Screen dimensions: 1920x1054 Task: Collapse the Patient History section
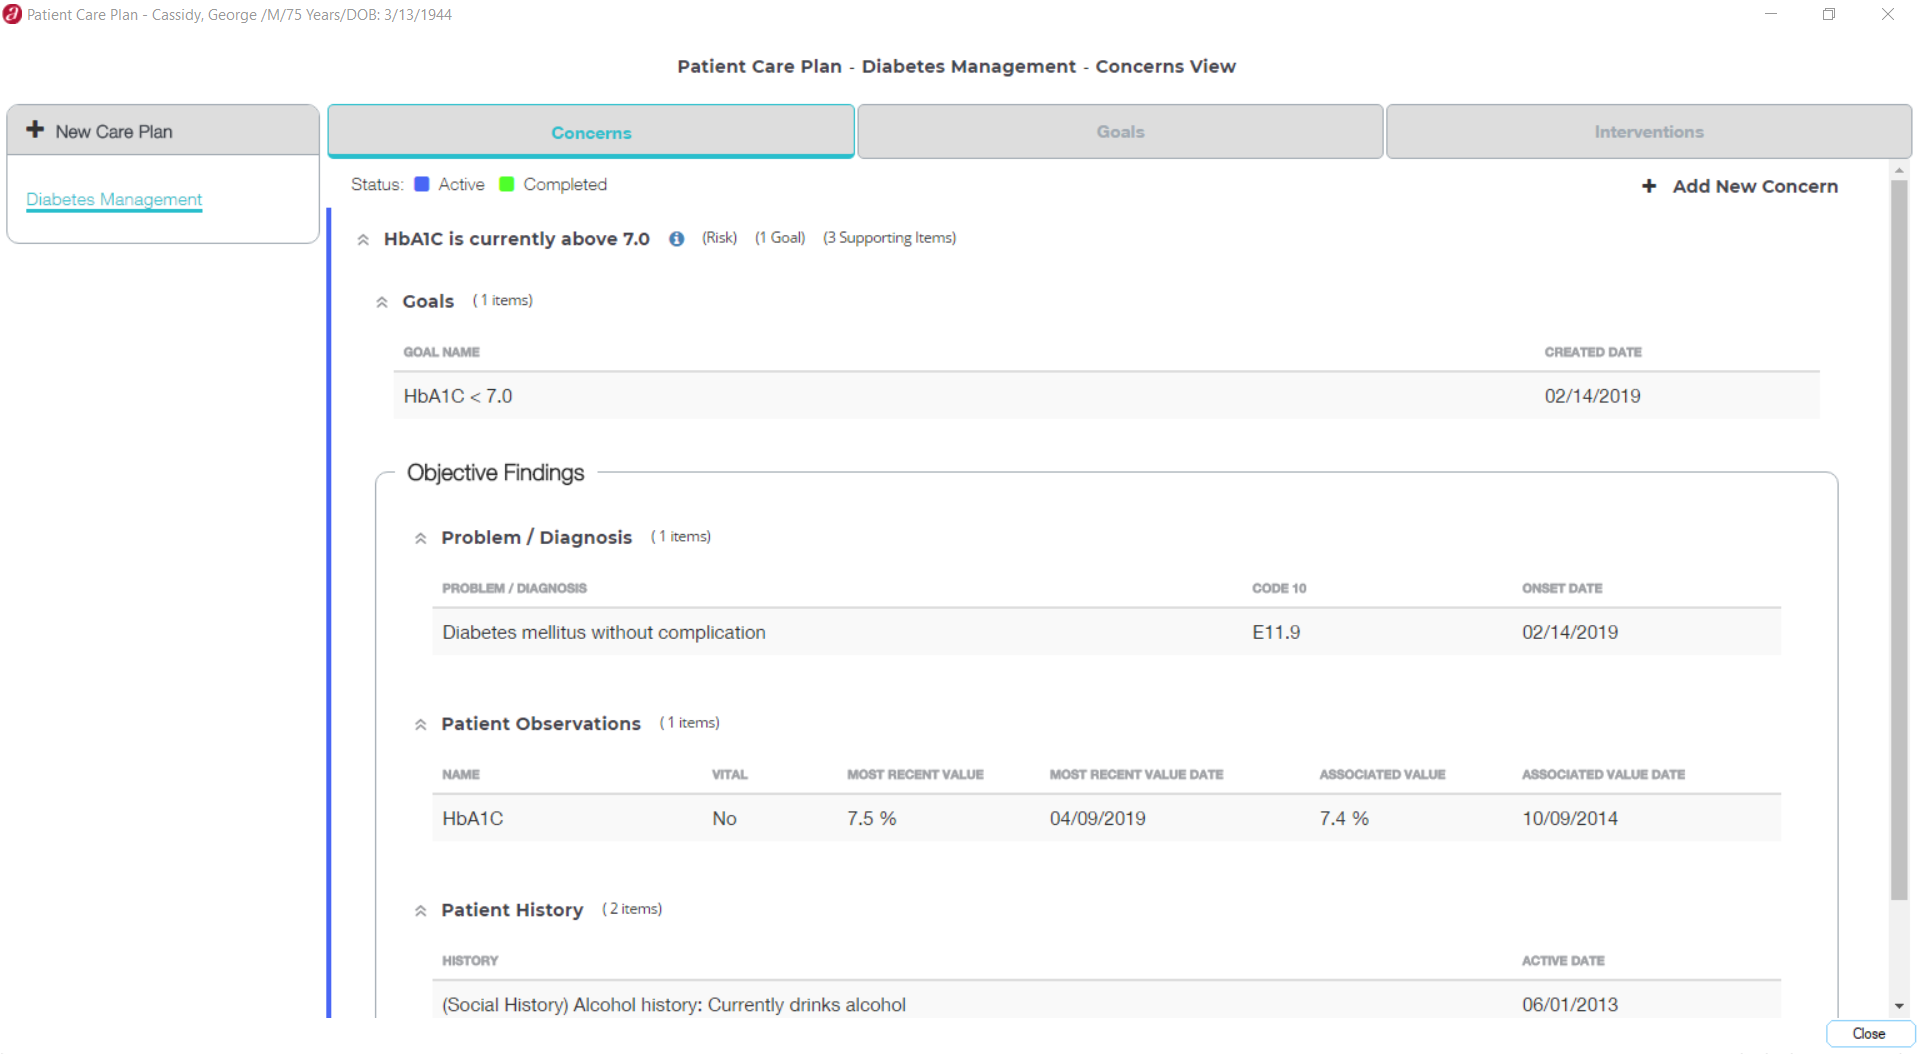(421, 911)
